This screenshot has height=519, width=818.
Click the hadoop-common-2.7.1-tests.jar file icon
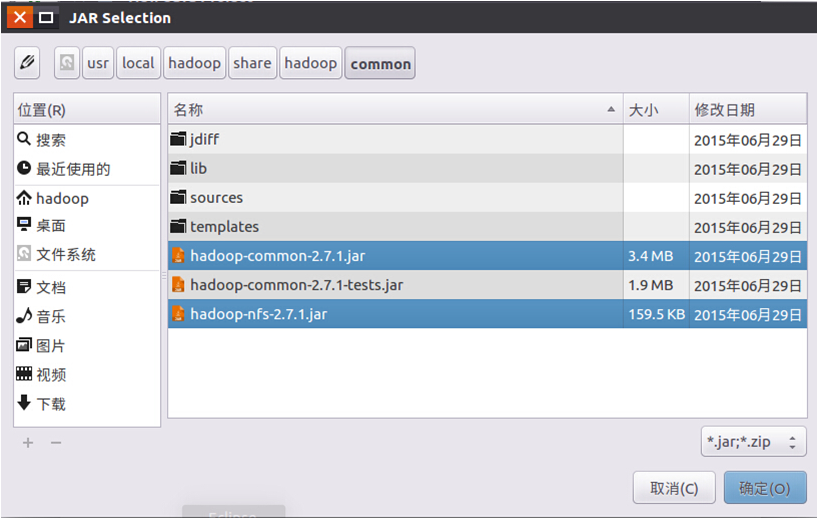click(179, 285)
